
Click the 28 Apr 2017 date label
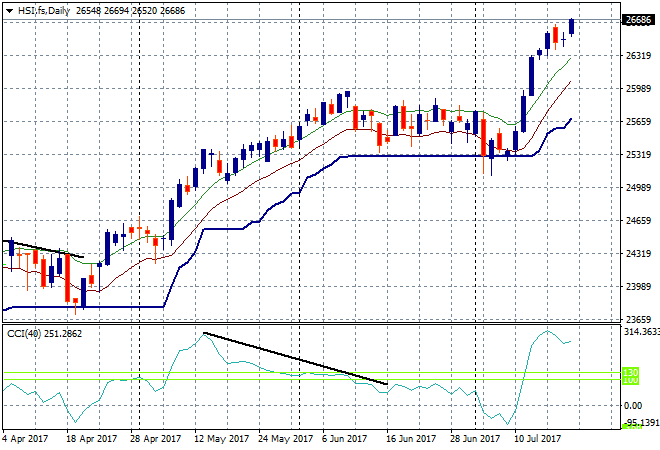155,439
